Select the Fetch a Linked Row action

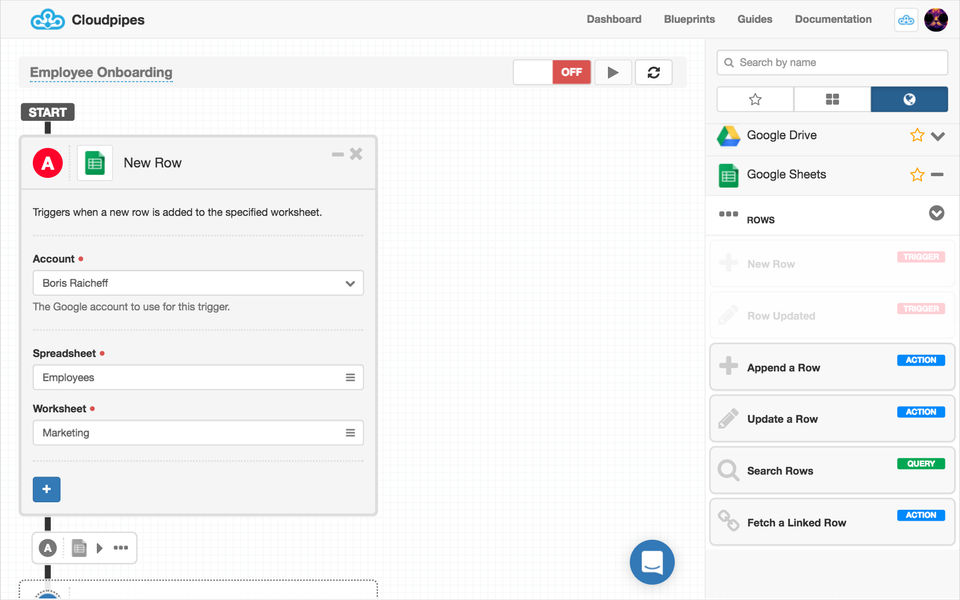tap(832, 522)
